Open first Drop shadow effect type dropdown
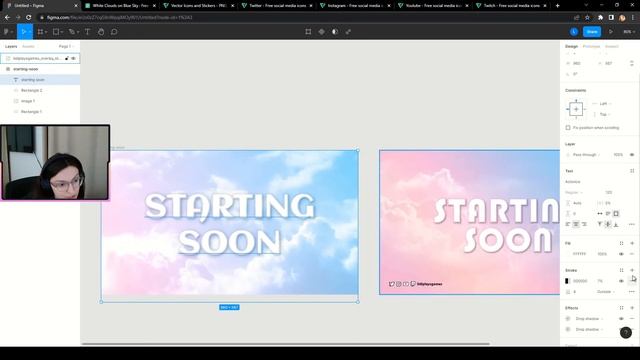 589,318
